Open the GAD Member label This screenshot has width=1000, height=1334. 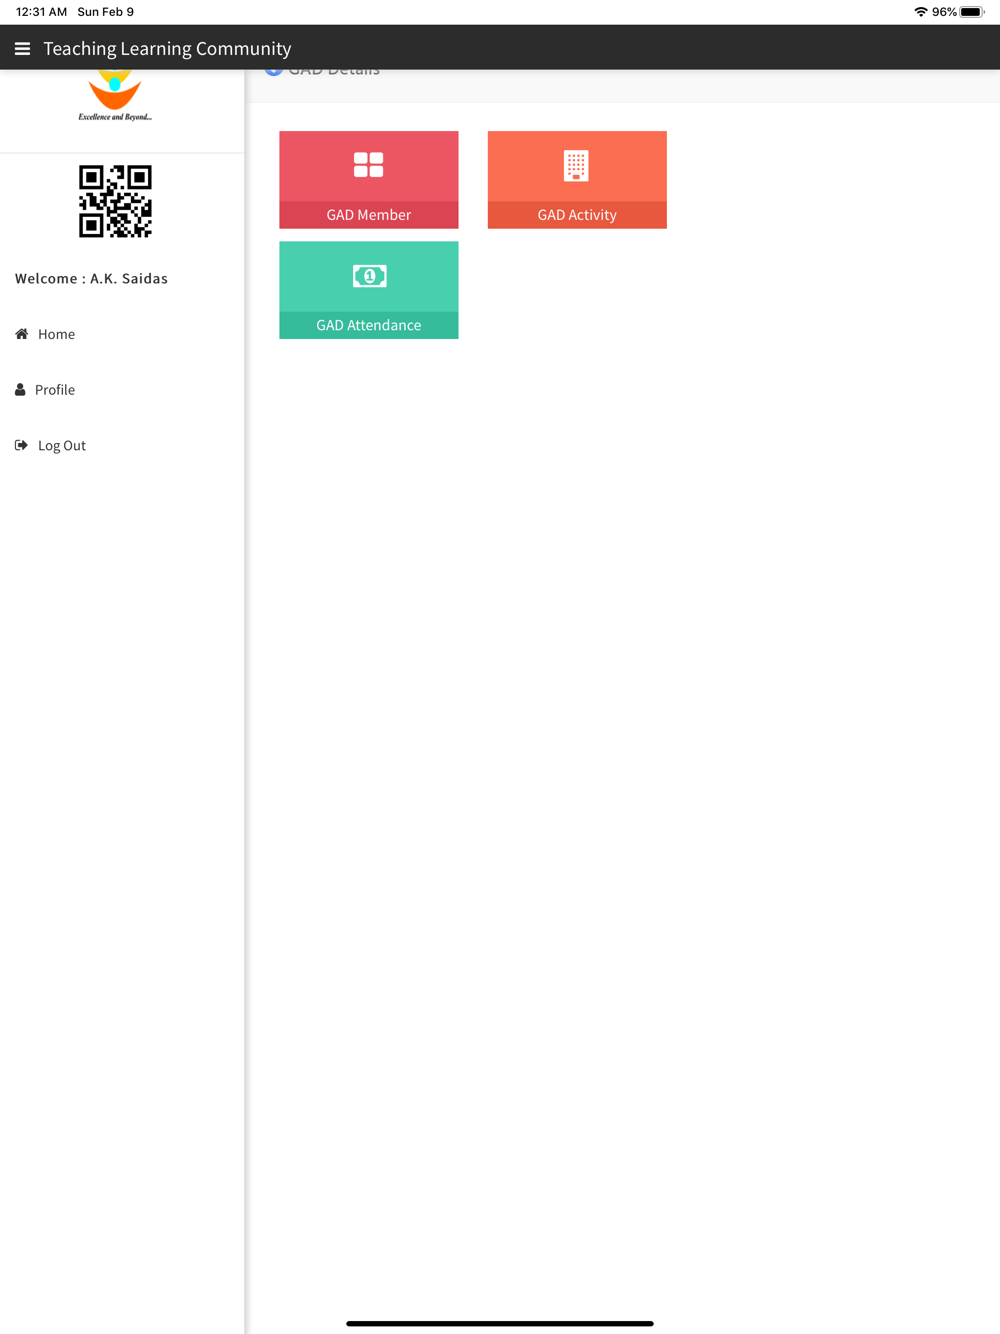tap(369, 215)
